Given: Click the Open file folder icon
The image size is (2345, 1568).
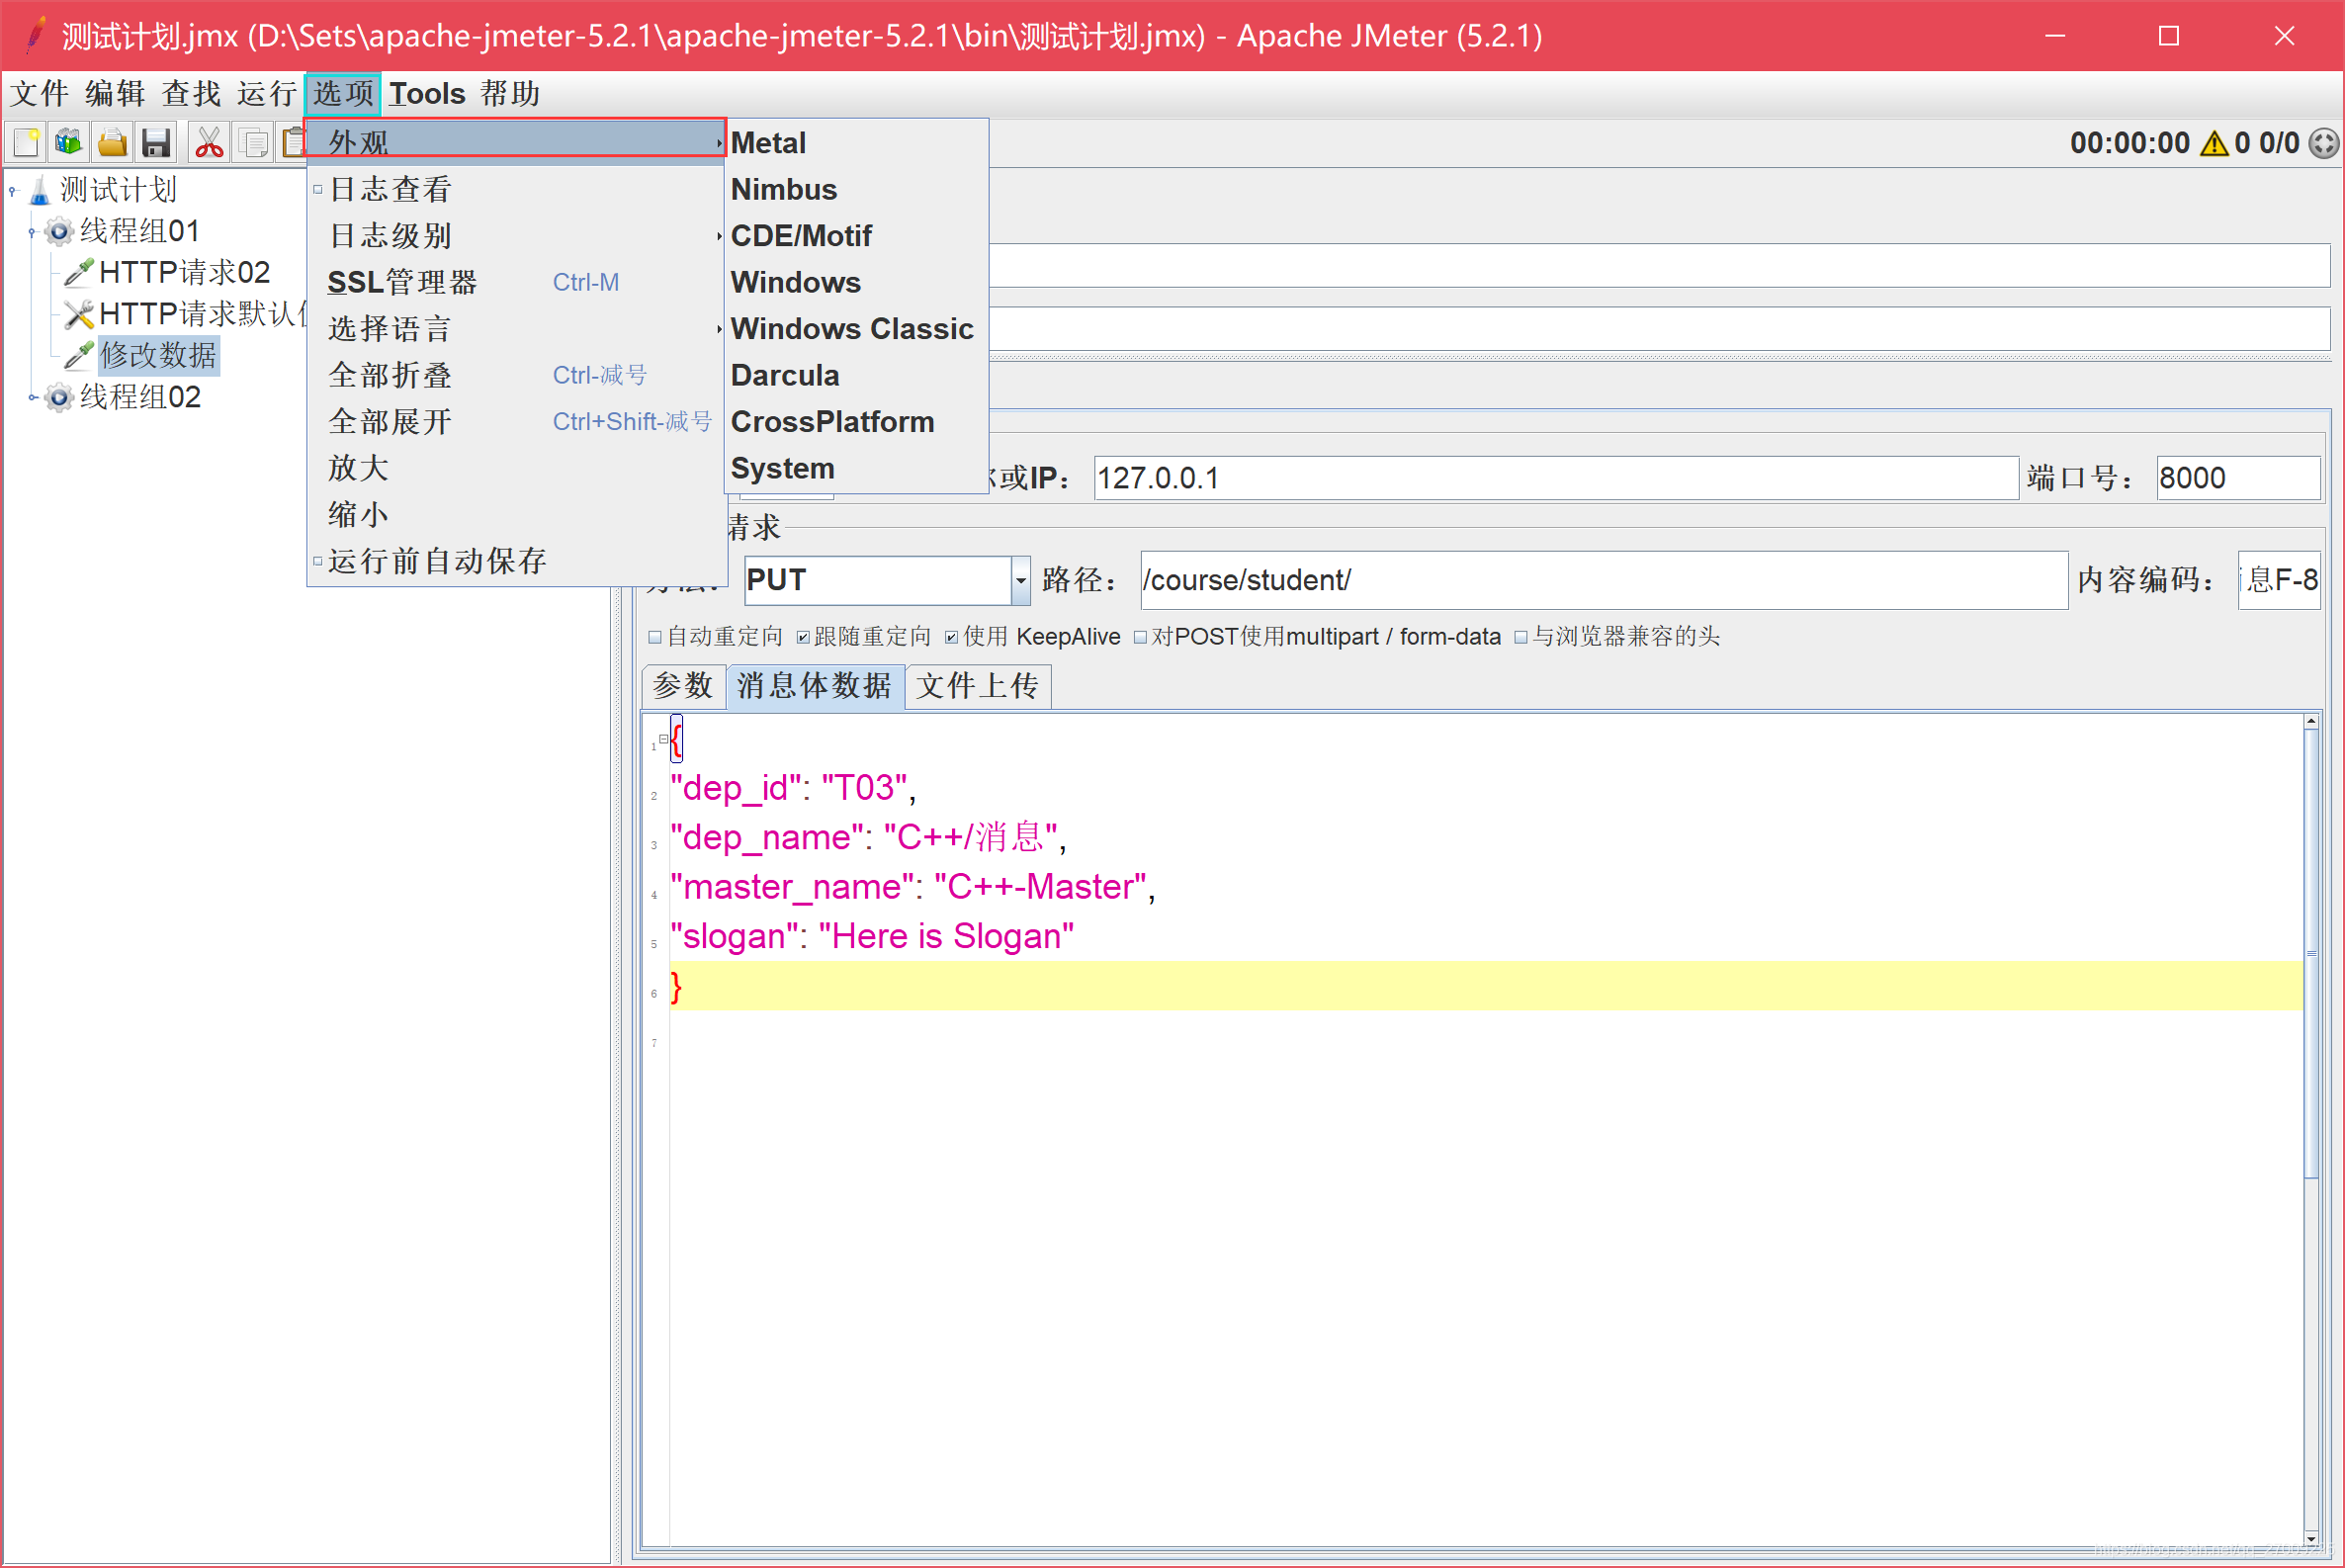Looking at the screenshot, I should pyautogui.click(x=112, y=143).
